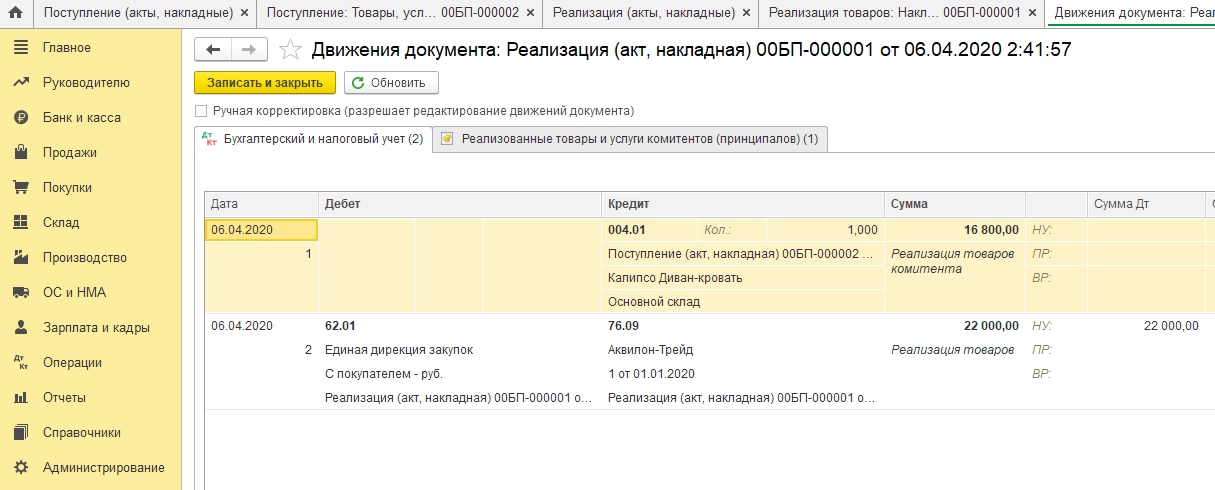This screenshot has height=490, width=1215.
Task: Click the Банк и касса ruble icon
Action: coord(20,118)
